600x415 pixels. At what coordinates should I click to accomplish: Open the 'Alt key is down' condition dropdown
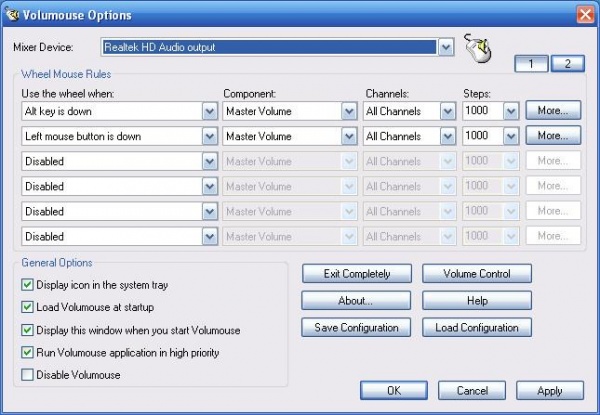tap(210, 111)
